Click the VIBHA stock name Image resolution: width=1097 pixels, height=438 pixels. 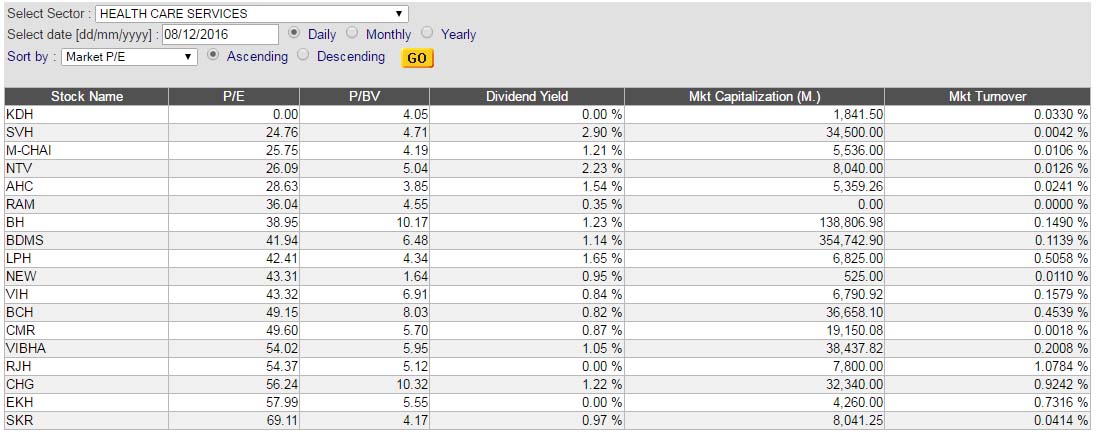[x=26, y=348]
